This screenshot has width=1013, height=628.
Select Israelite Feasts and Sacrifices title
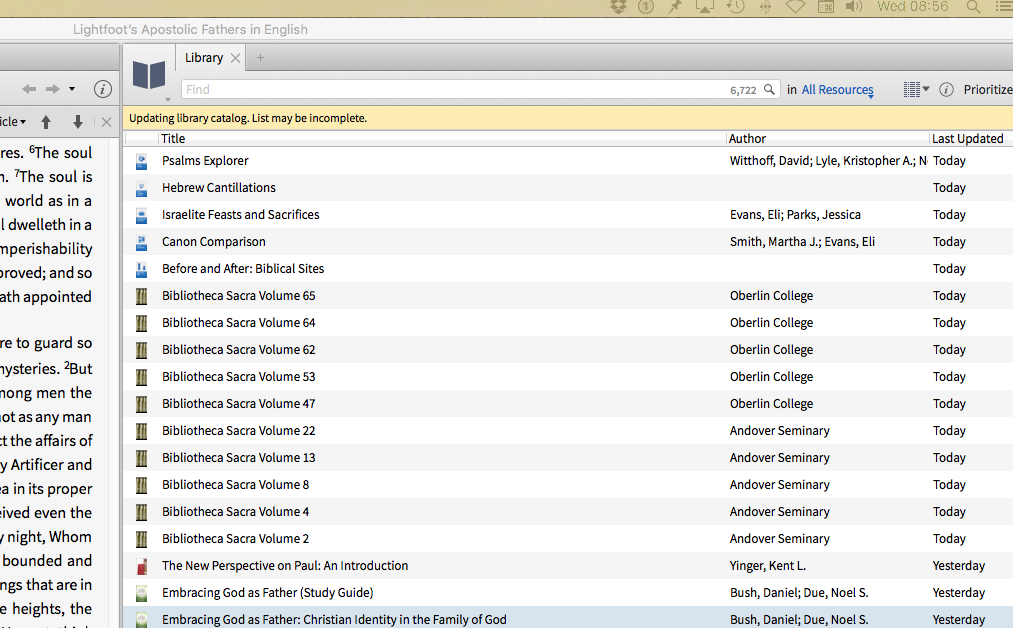click(240, 215)
